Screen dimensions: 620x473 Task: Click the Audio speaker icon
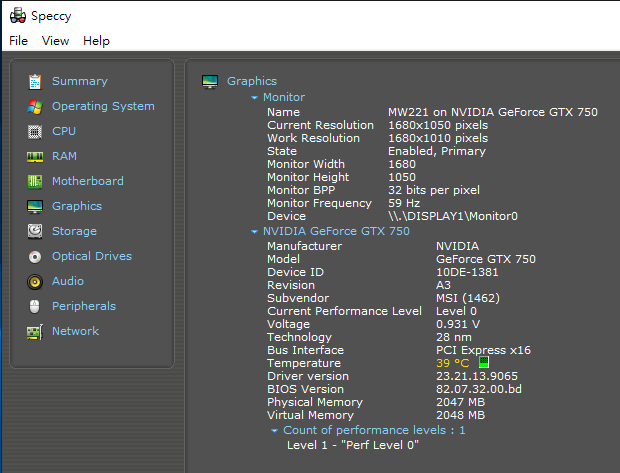pyautogui.click(x=35, y=282)
